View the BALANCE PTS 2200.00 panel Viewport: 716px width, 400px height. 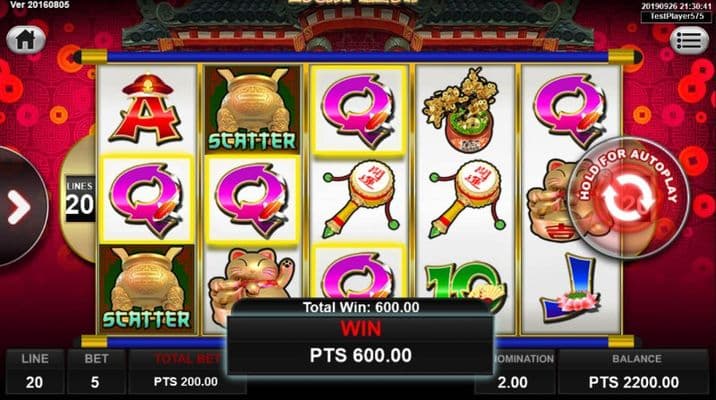pyautogui.click(x=634, y=372)
